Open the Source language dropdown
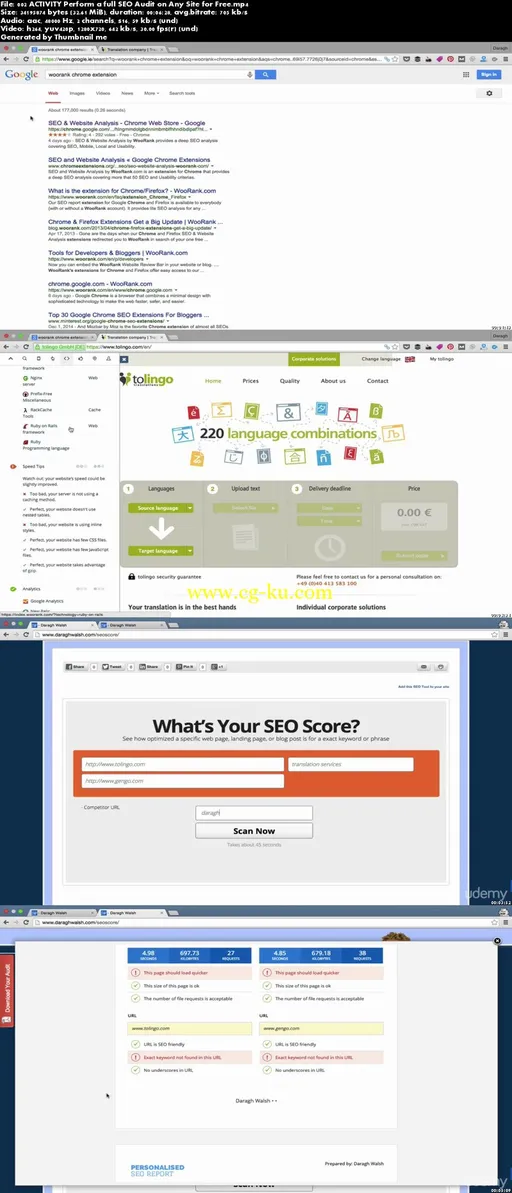This screenshot has height=1193, width=512. [x=161, y=507]
